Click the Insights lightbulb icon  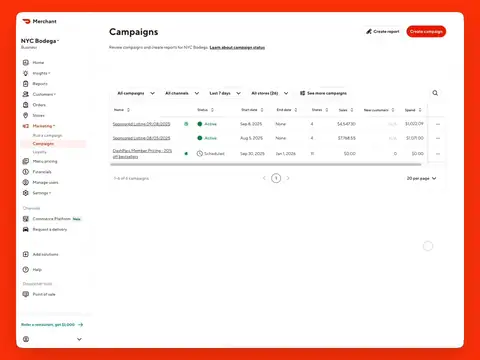point(26,73)
